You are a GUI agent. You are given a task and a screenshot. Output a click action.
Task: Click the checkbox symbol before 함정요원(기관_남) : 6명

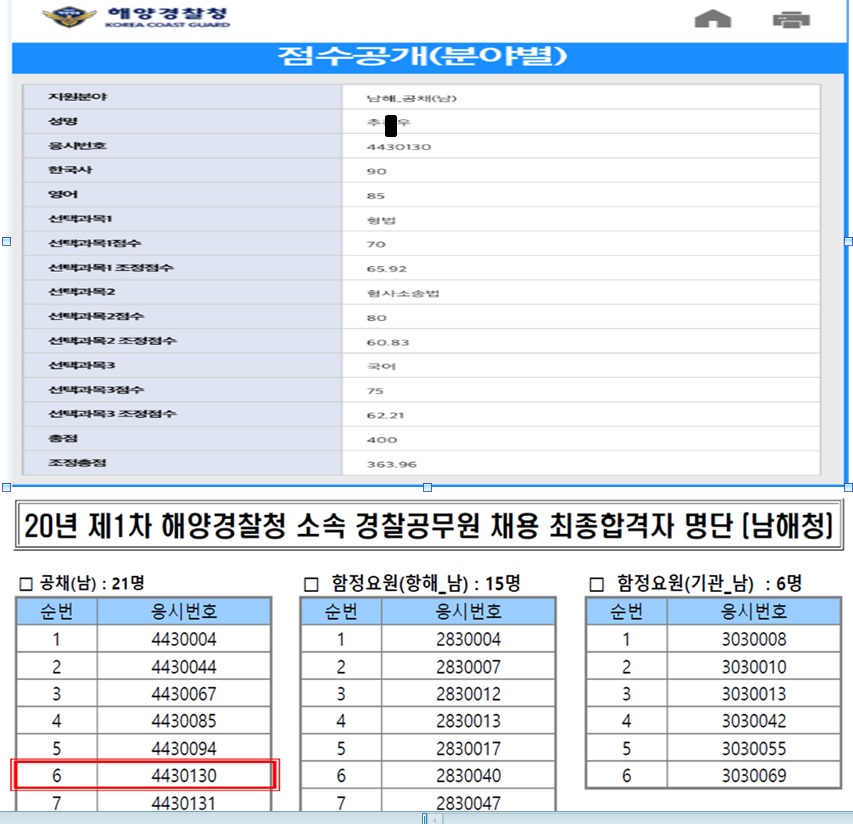[x=597, y=583]
